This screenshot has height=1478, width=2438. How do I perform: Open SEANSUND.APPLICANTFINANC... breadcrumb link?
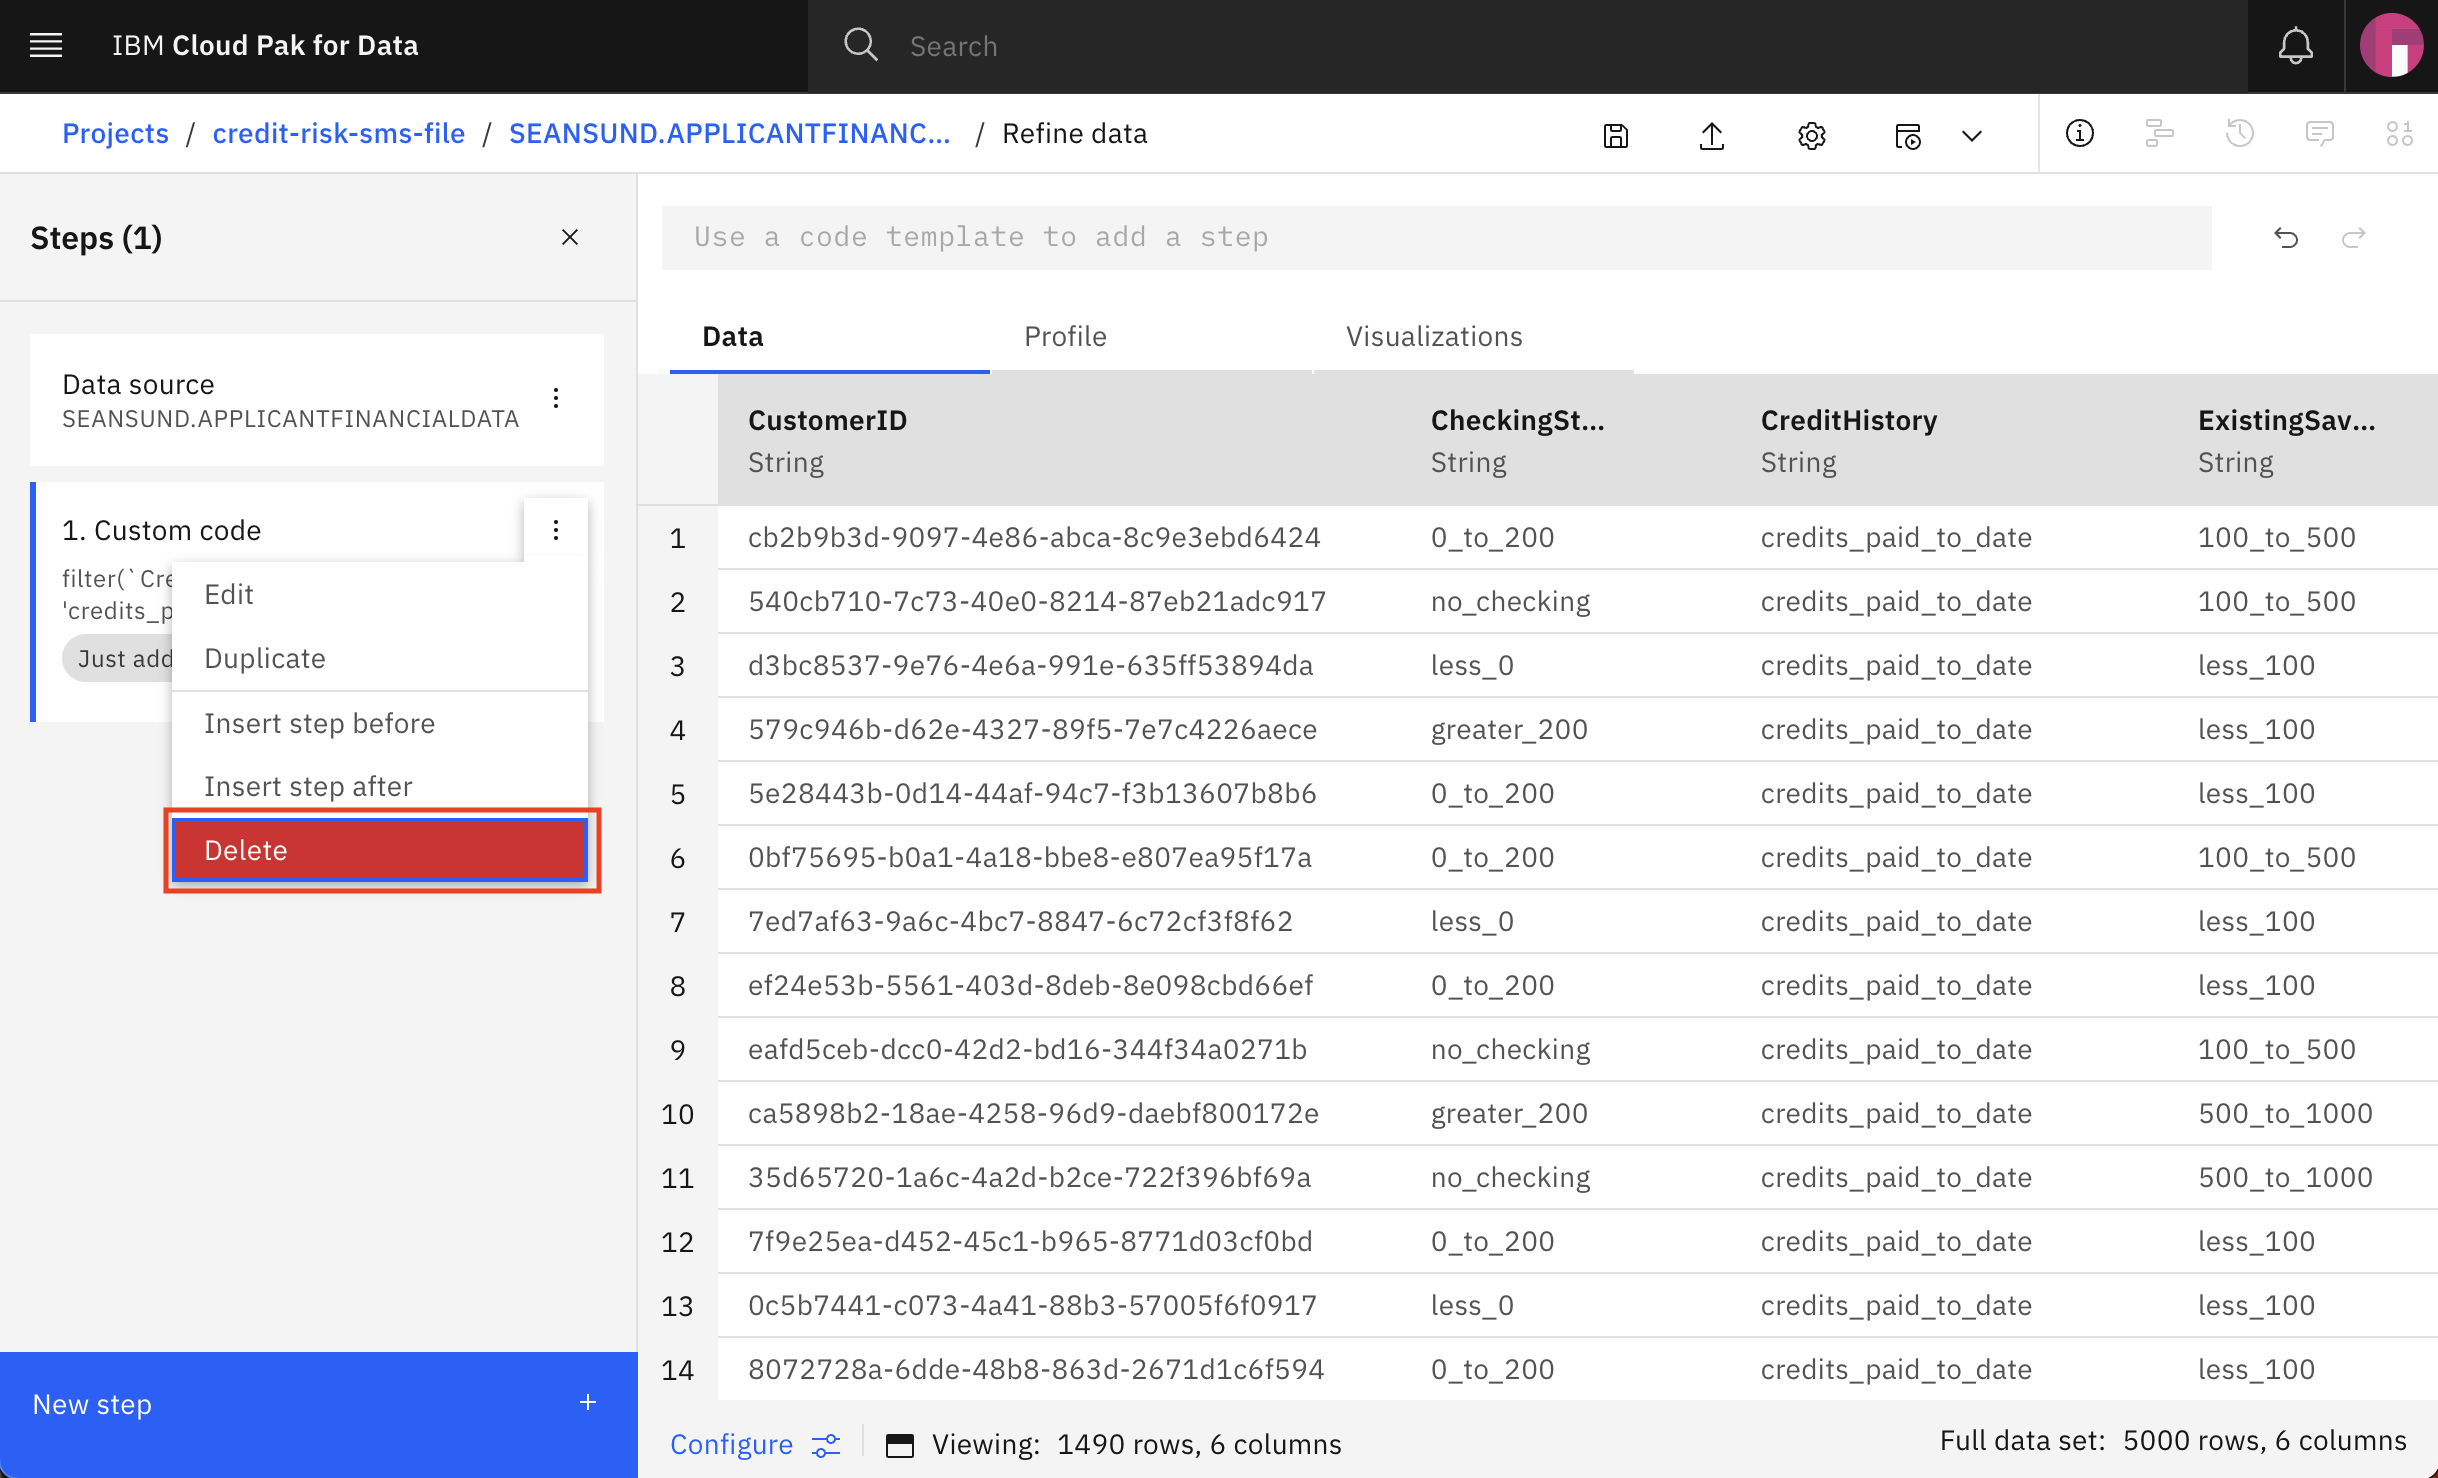[730, 134]
